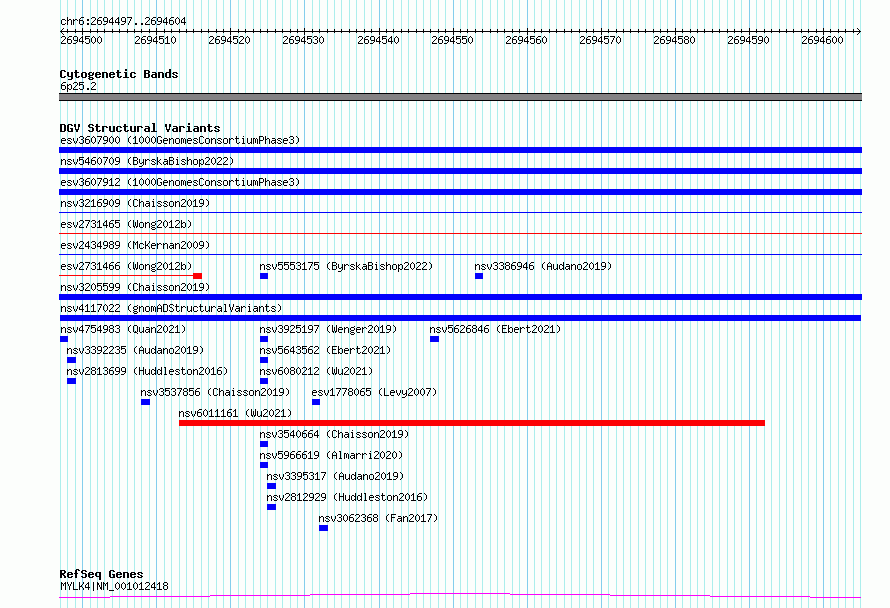Screen dimensions: 890x608
Task: Select the nsv3062368 (Fan2017) label
Action: (x=378, y=518)
